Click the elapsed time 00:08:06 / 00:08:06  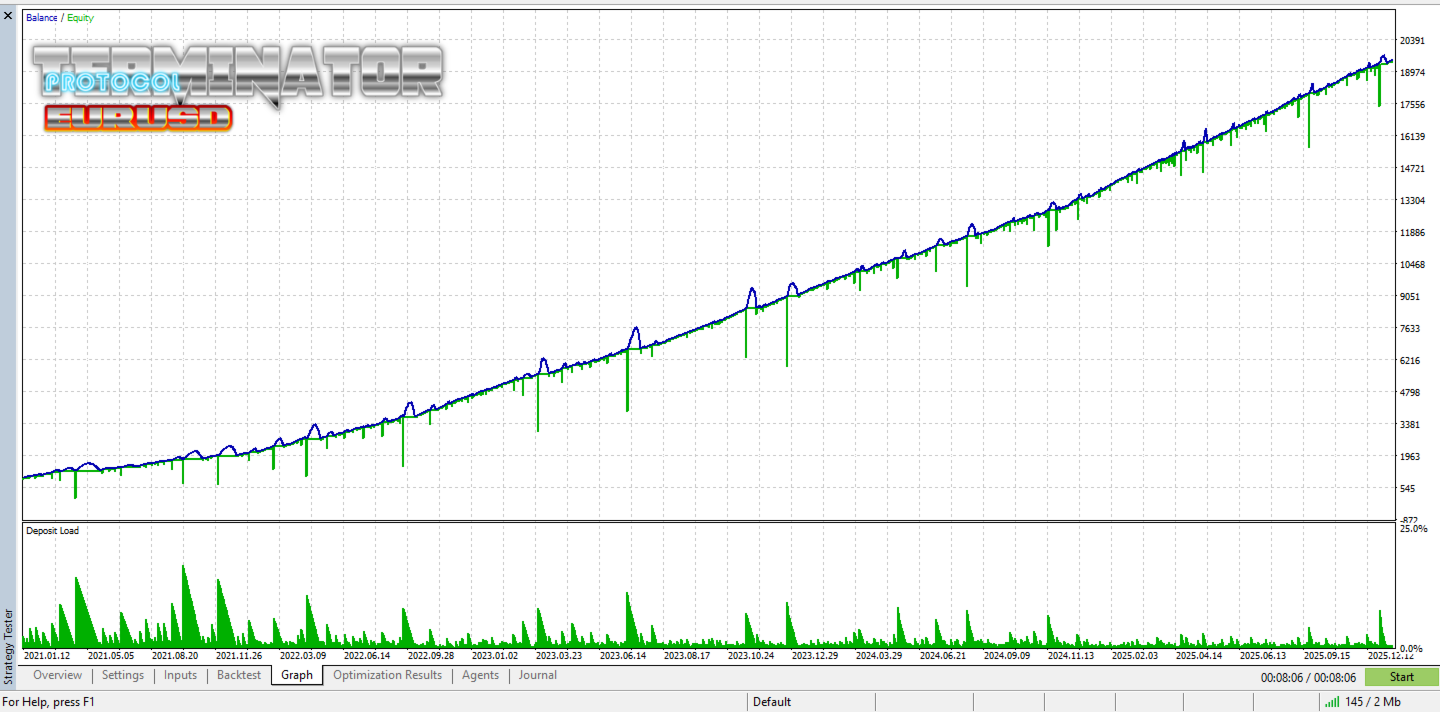pos(1308,677)
